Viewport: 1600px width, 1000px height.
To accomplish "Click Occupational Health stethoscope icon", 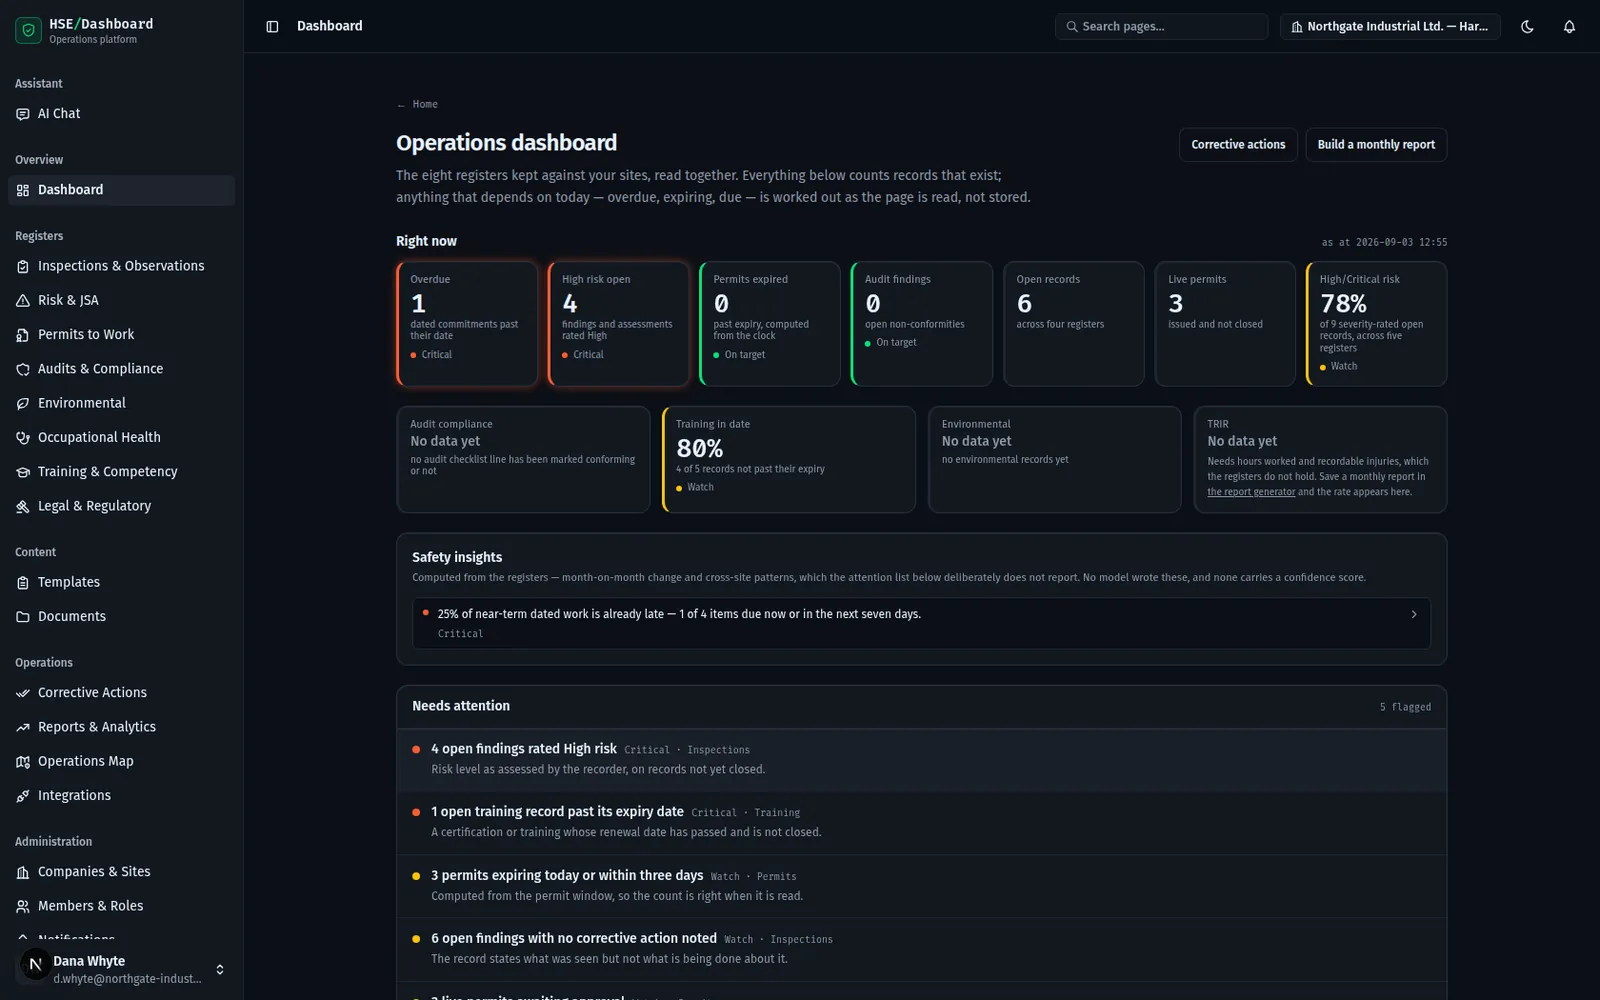I will [x=23, y=438].
